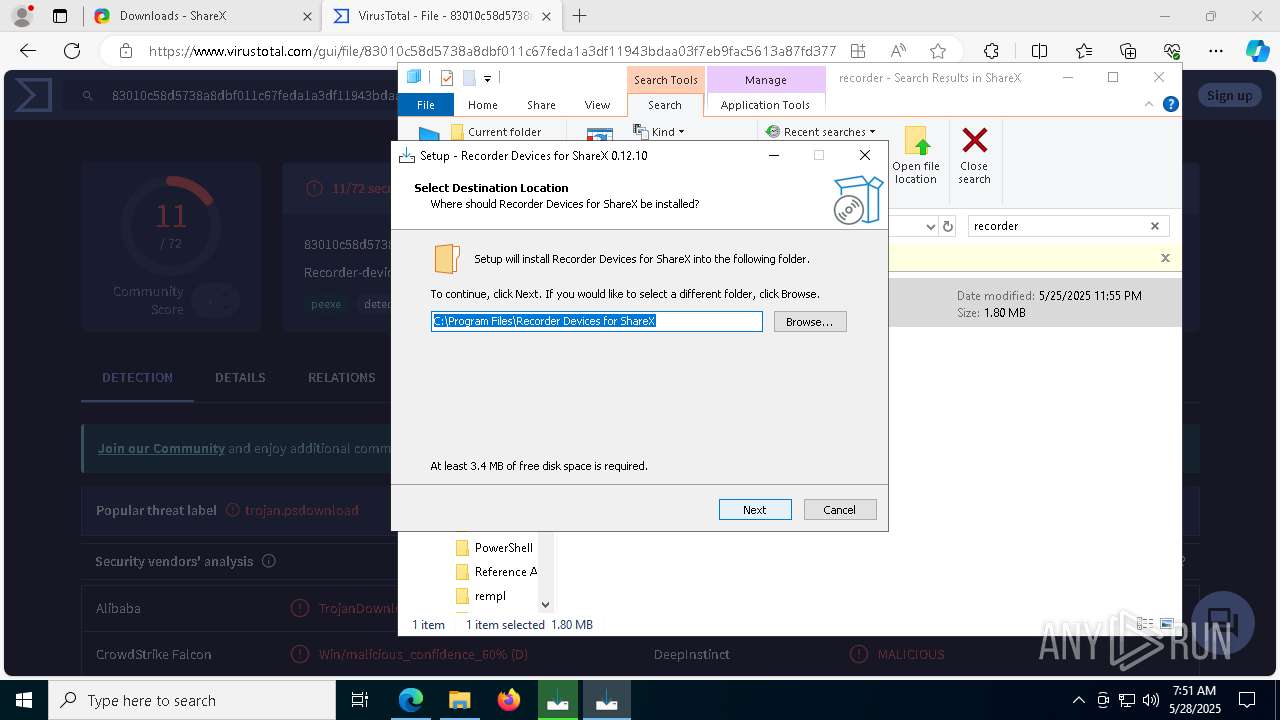Open the Application Tools tab
Screen dimensions: 1280x720
pos(765,105)
